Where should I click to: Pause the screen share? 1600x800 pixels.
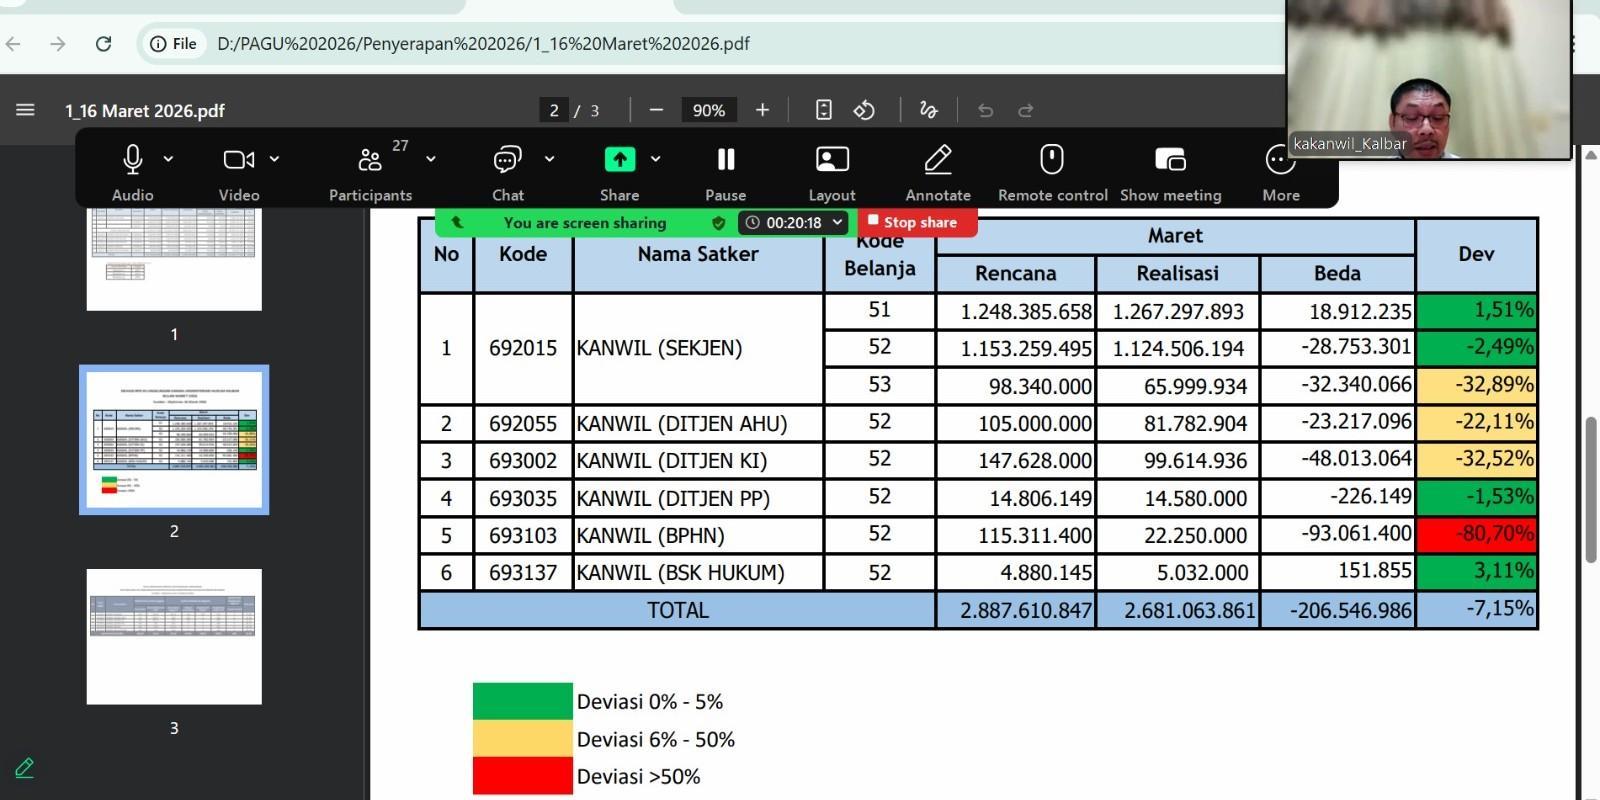pyautogui.click(x=726, y=160)
